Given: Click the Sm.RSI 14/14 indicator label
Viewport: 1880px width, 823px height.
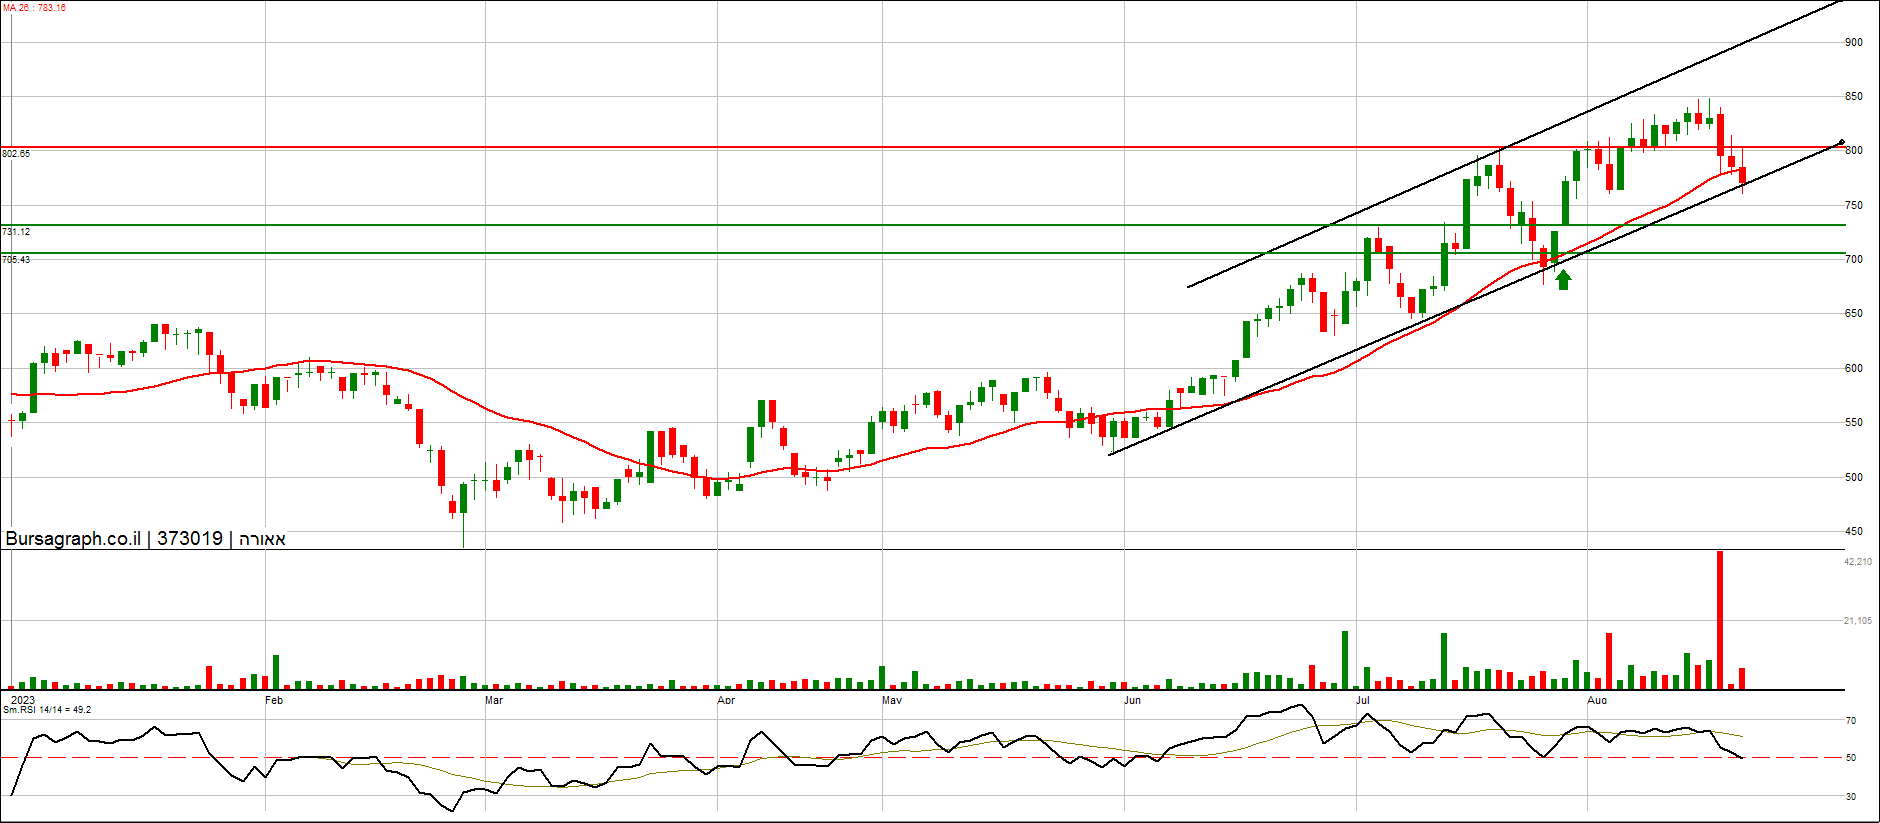Looking at the screenshot, I should [47, 710].
